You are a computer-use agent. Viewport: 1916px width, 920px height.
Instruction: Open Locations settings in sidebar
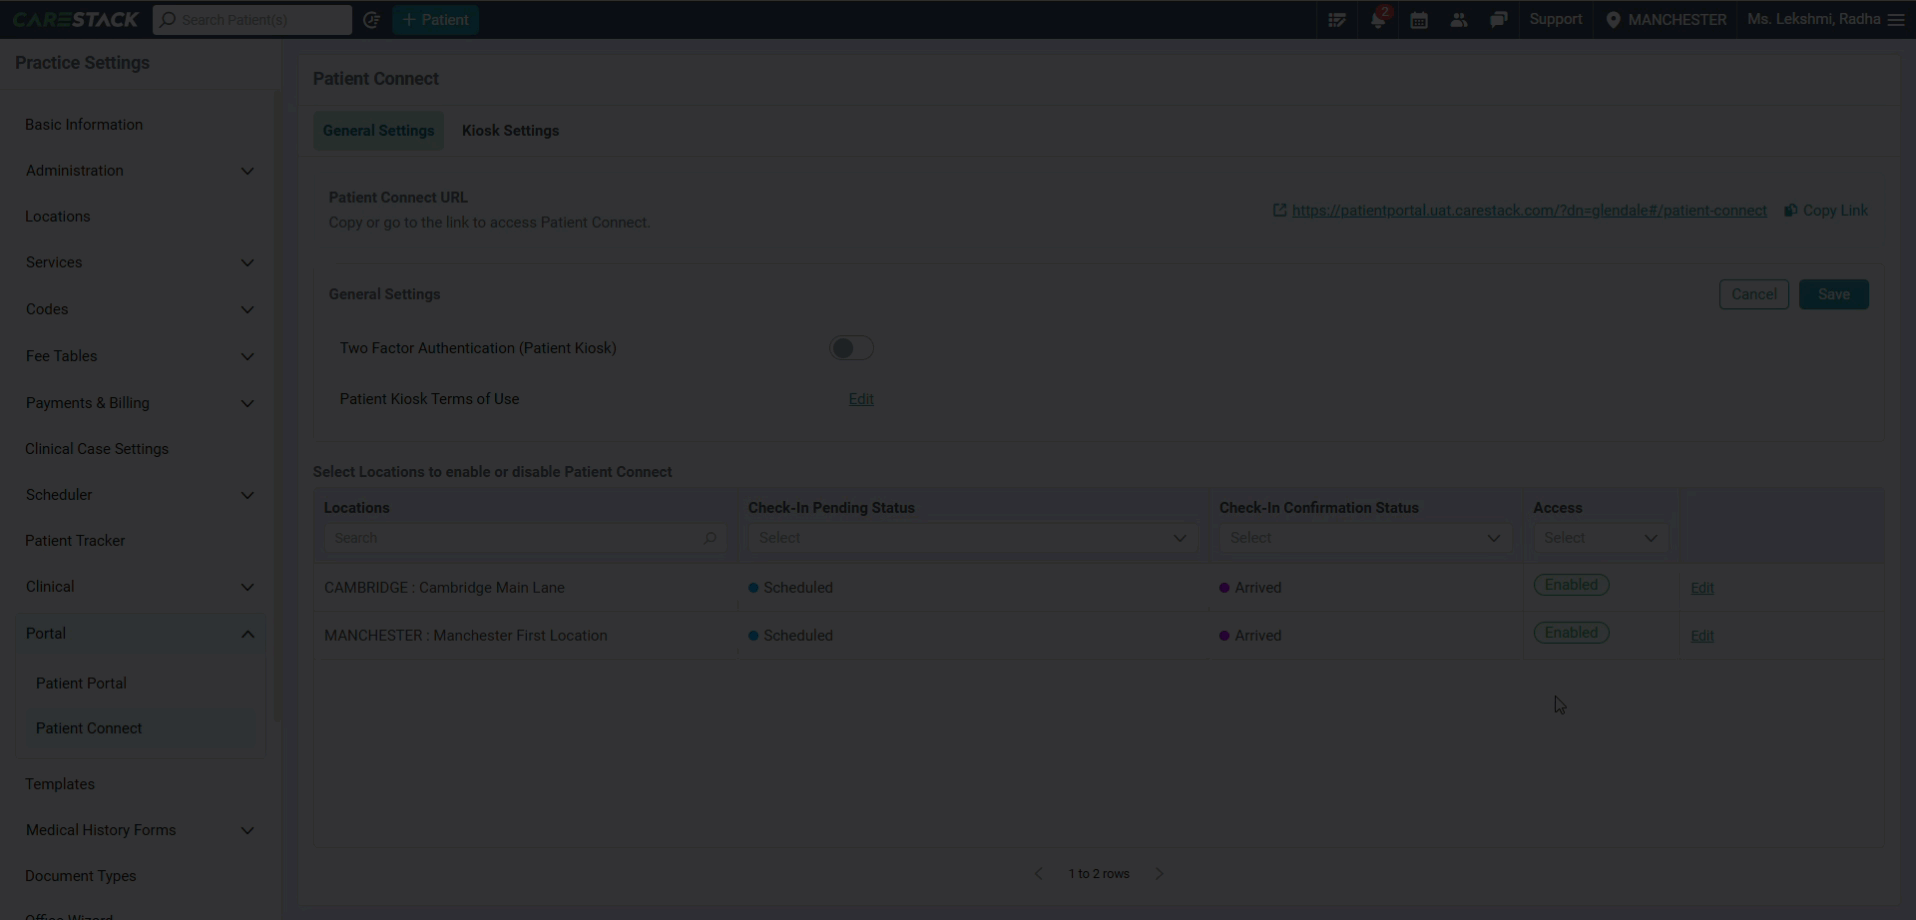coord(58,217)
